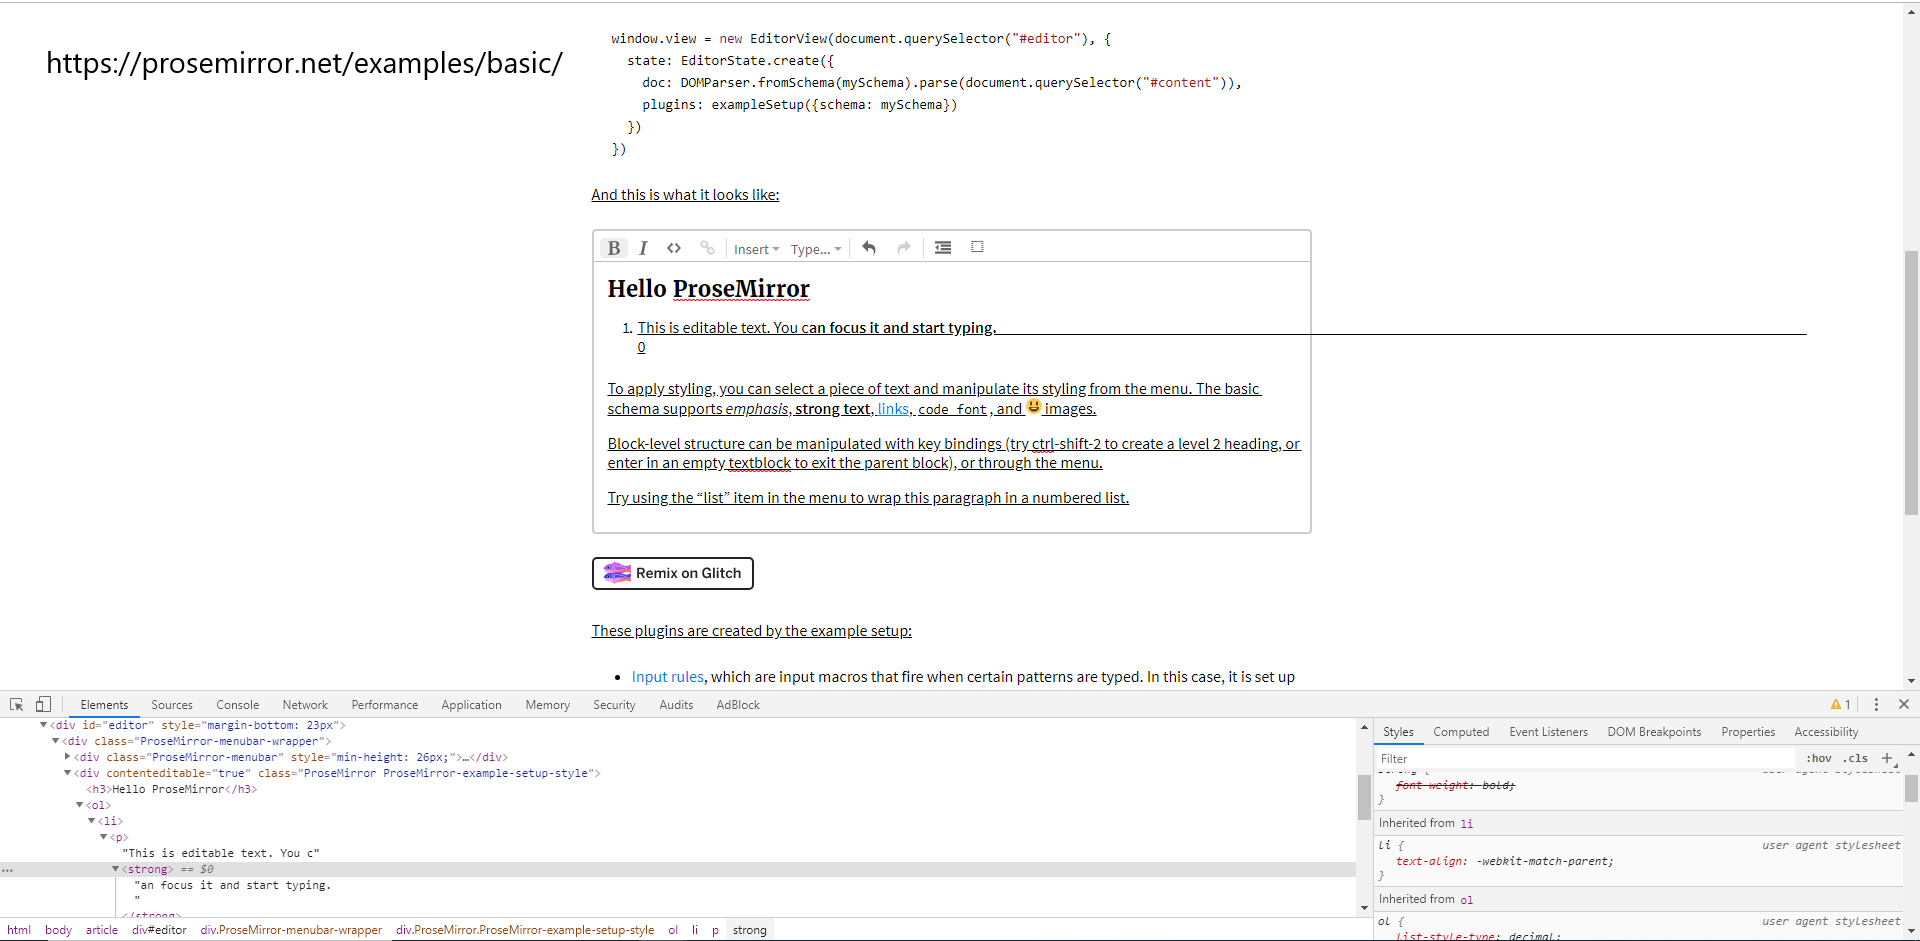Click the 'links' hyperlink in editor text

pyautogui.click(x=893, y=409)
